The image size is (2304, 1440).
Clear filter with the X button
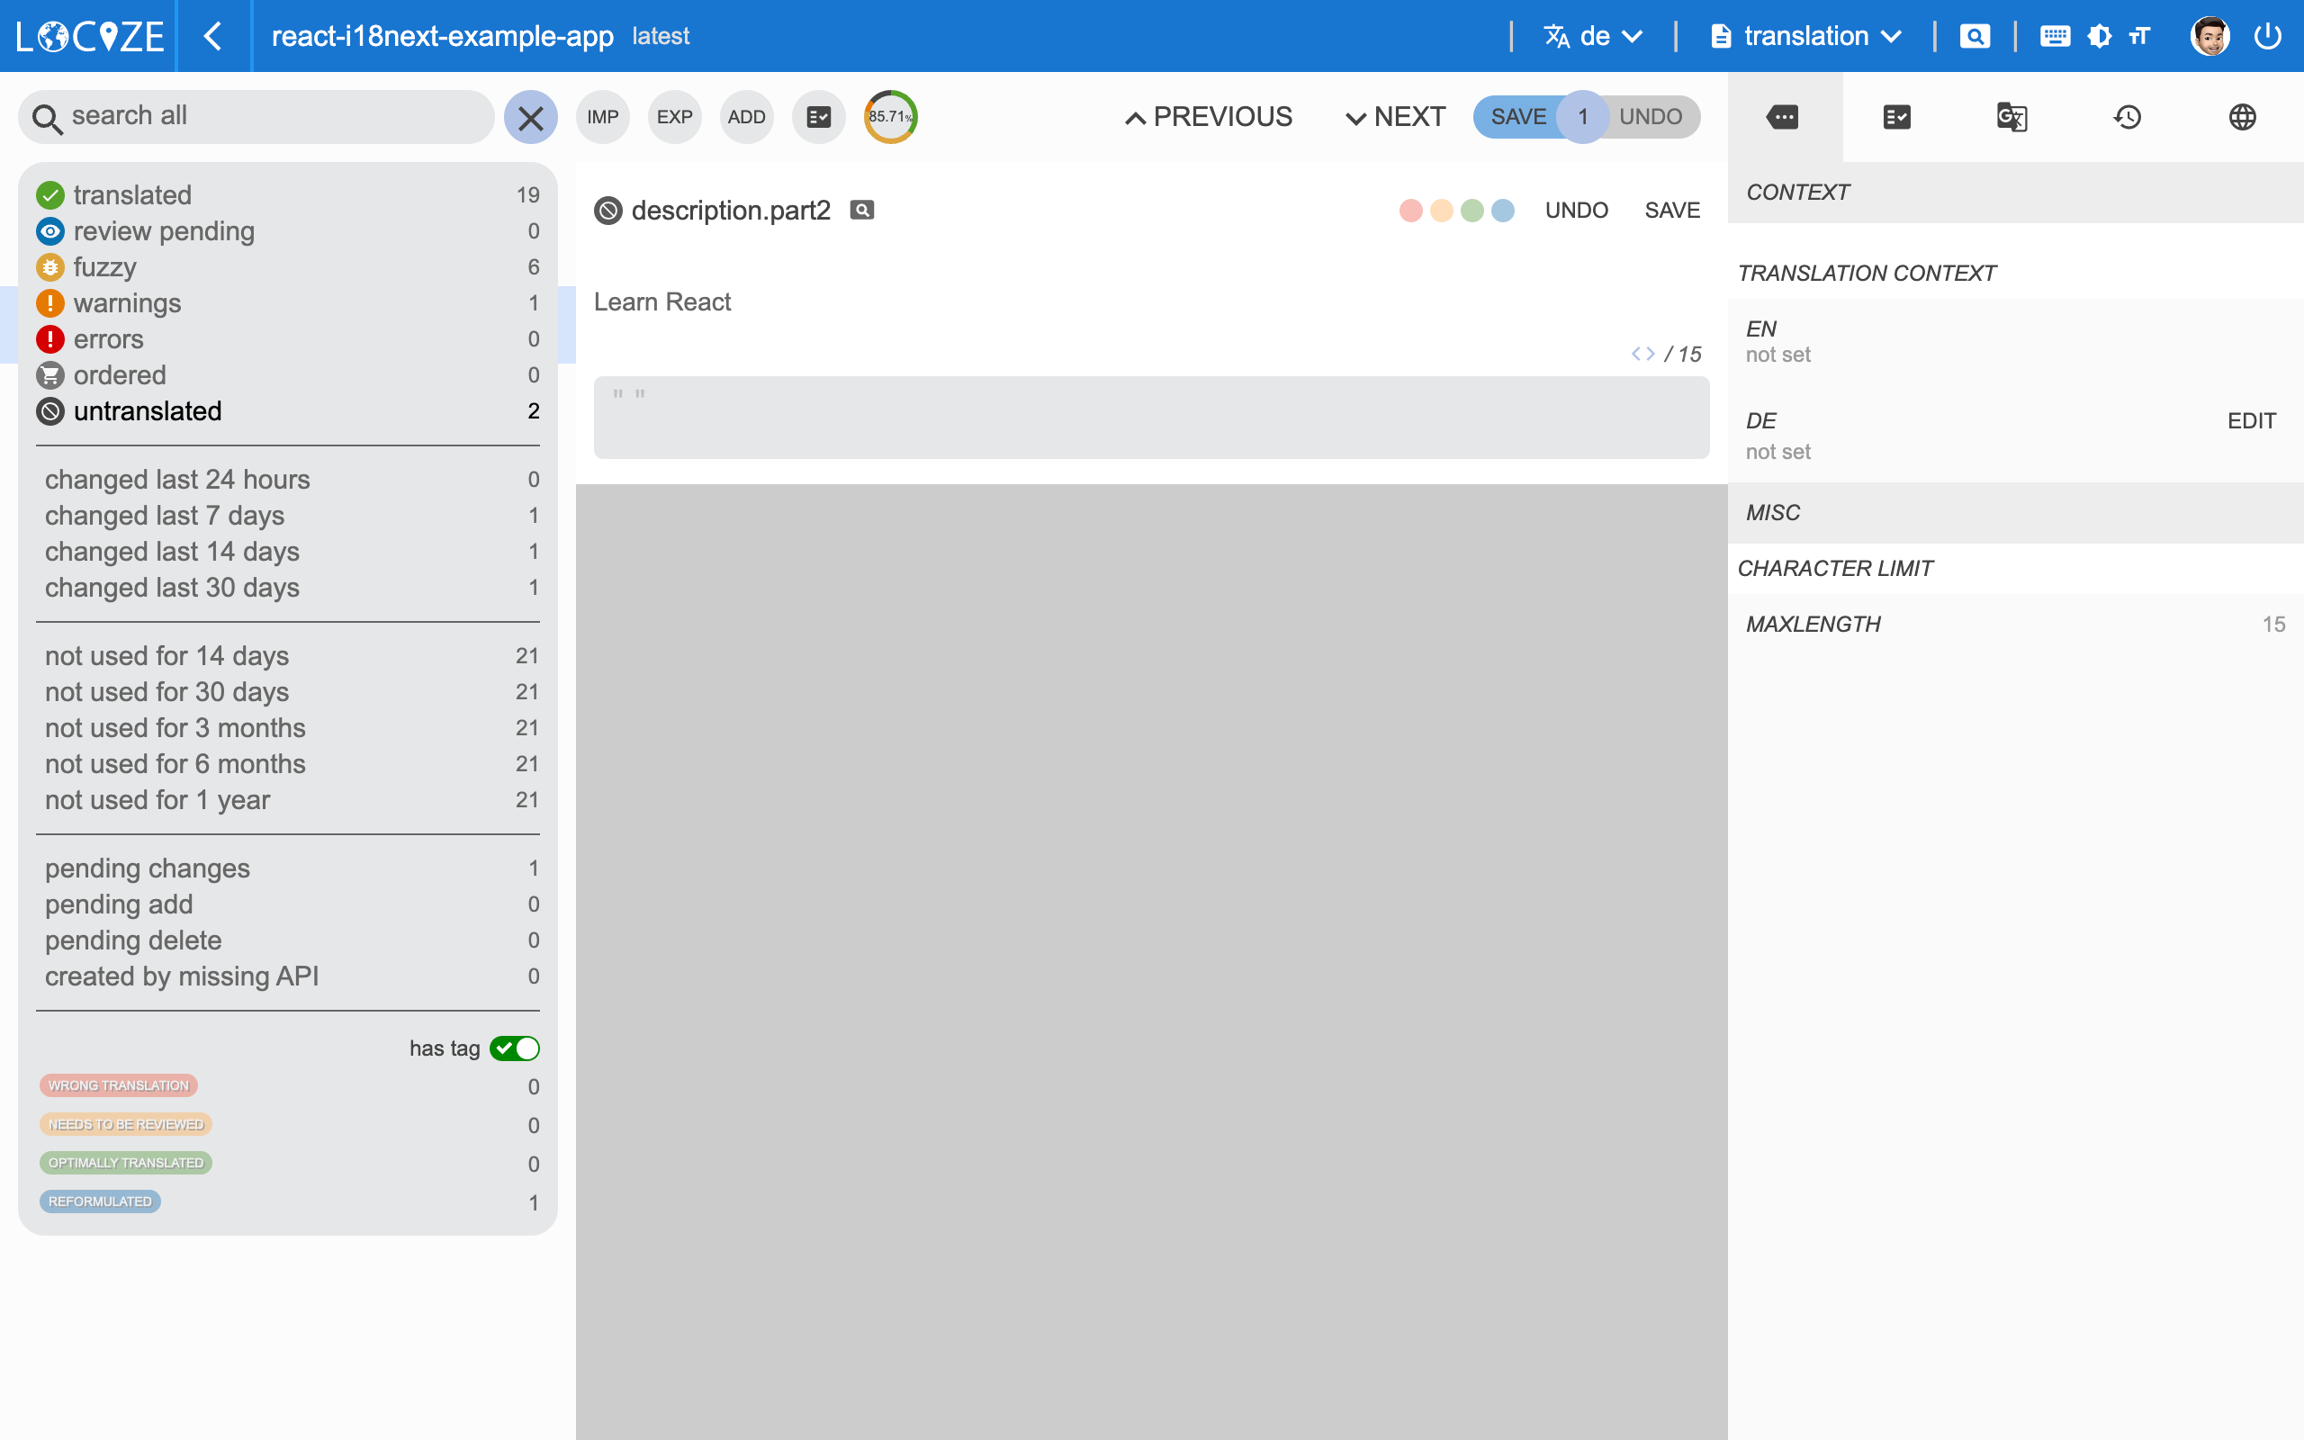point(531,117)
